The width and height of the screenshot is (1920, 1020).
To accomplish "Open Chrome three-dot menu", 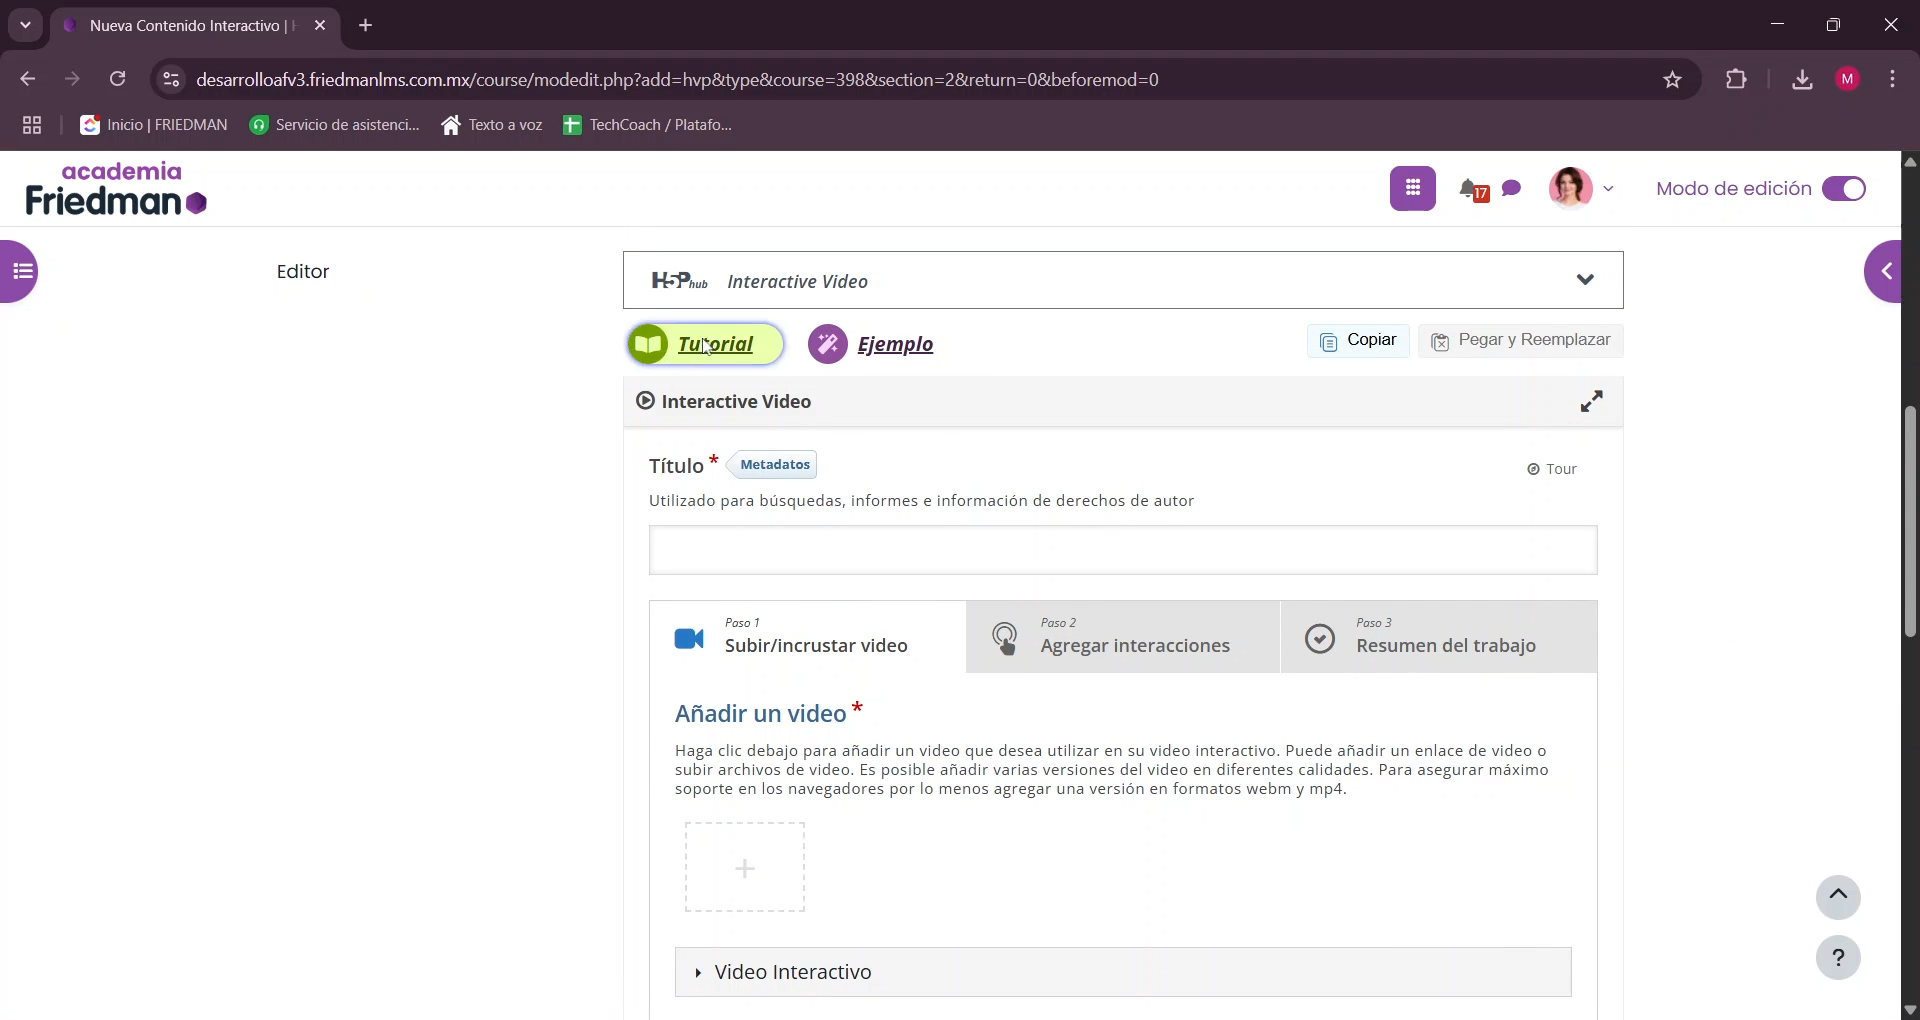I will [1893, 80].
